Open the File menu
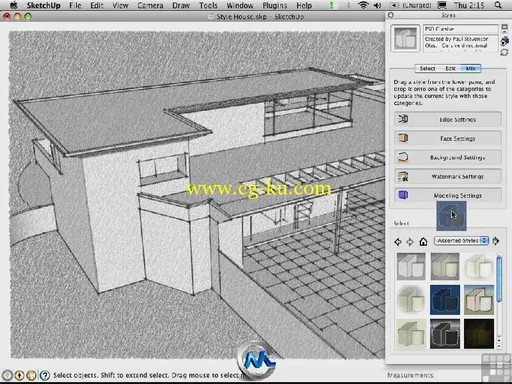The width and height of the screenshot is (512, 384). (x=75, y=5)
